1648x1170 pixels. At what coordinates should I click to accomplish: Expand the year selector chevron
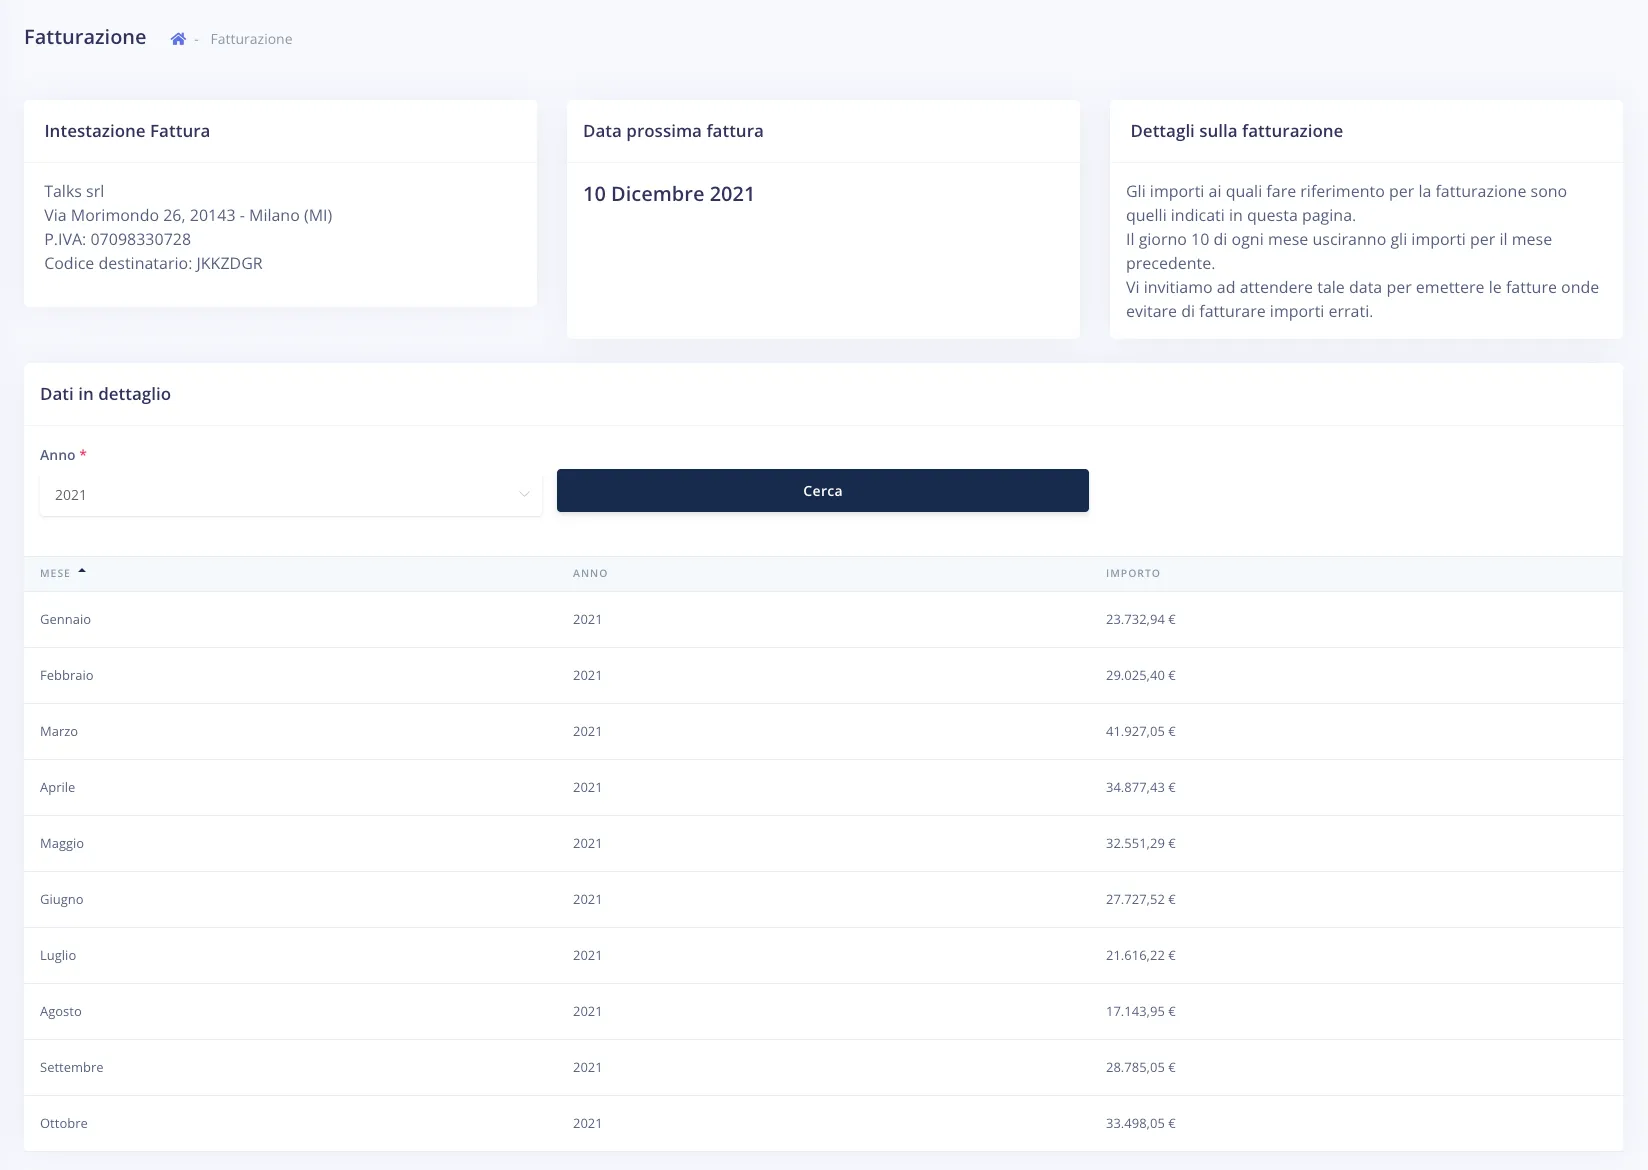tap(524, 495)
